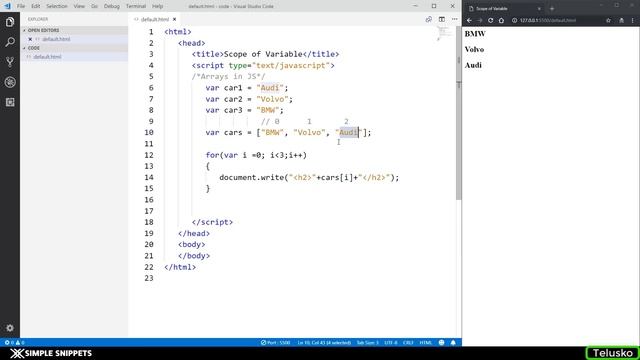
Task: Click the CRLF line ending status entry
Action: tap(408, 342)
